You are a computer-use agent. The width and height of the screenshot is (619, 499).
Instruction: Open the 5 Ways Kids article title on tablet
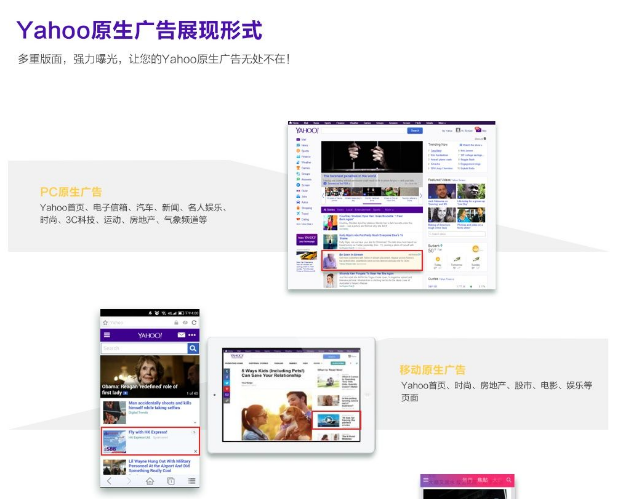[x=273, y=373]
